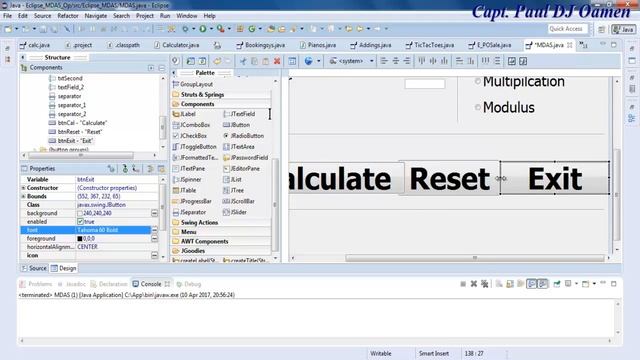640x360 pixels.
Task: Open the File menu
Action: [7, 16]
